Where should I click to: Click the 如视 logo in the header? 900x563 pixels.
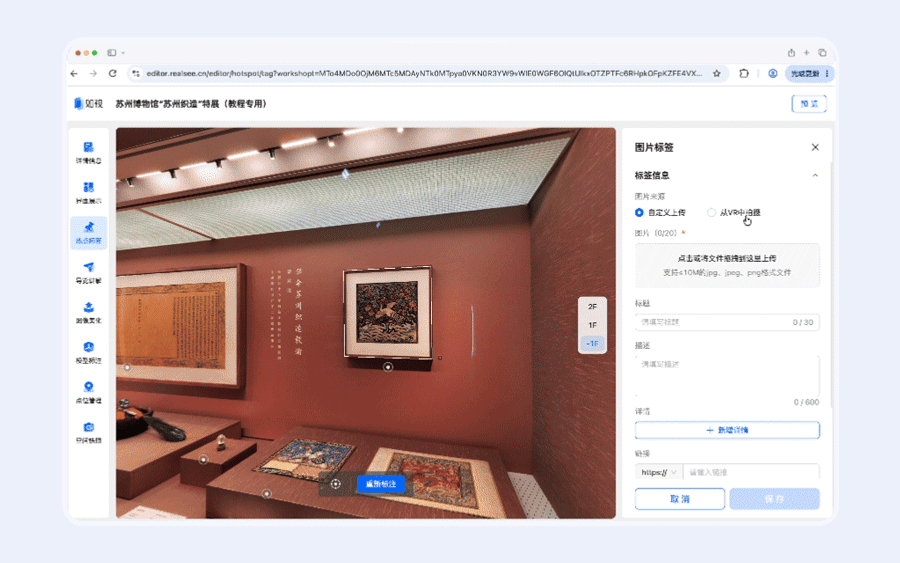88,104
